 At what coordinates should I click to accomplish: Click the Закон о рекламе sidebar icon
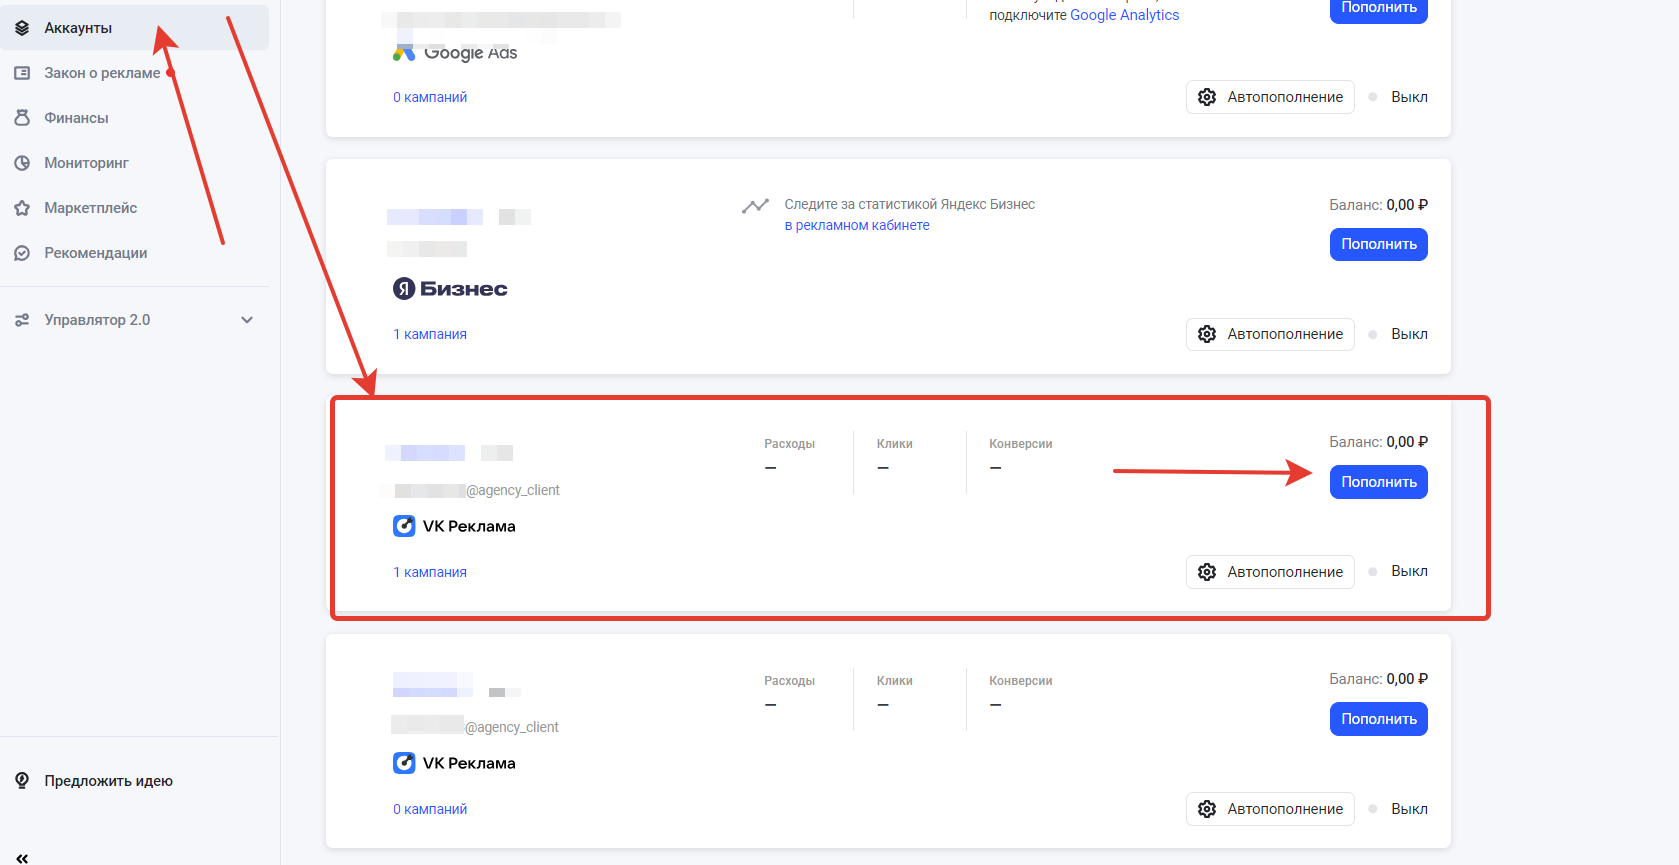pyautogui.click(x=22, y=73)
